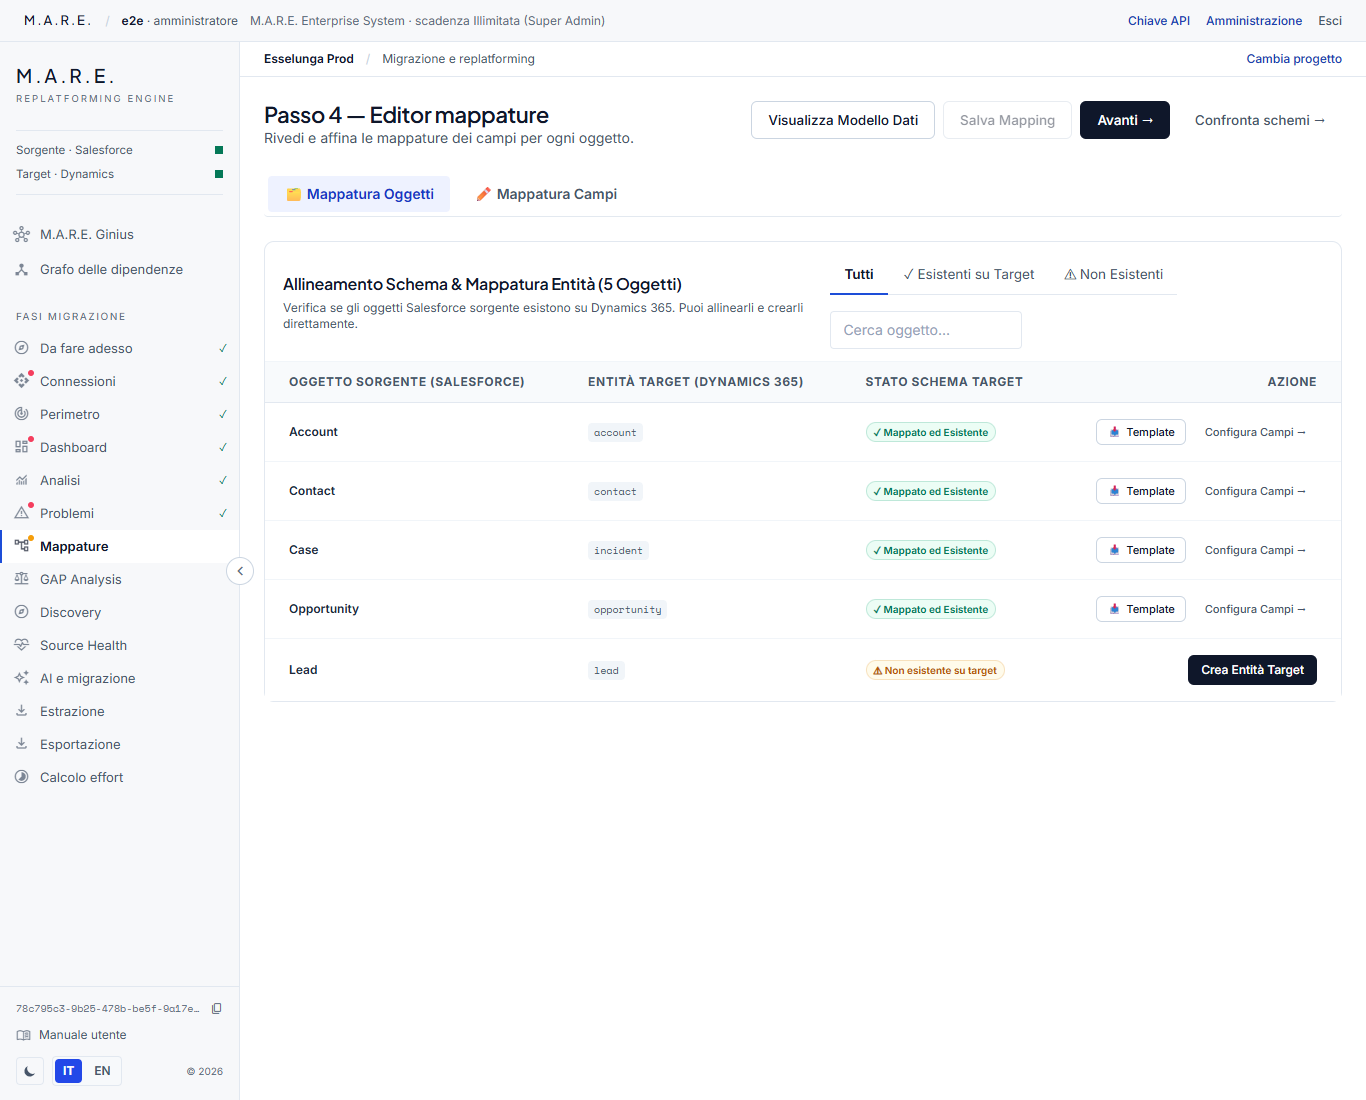Click the Source Health heart icon

(x=21, y=645)
